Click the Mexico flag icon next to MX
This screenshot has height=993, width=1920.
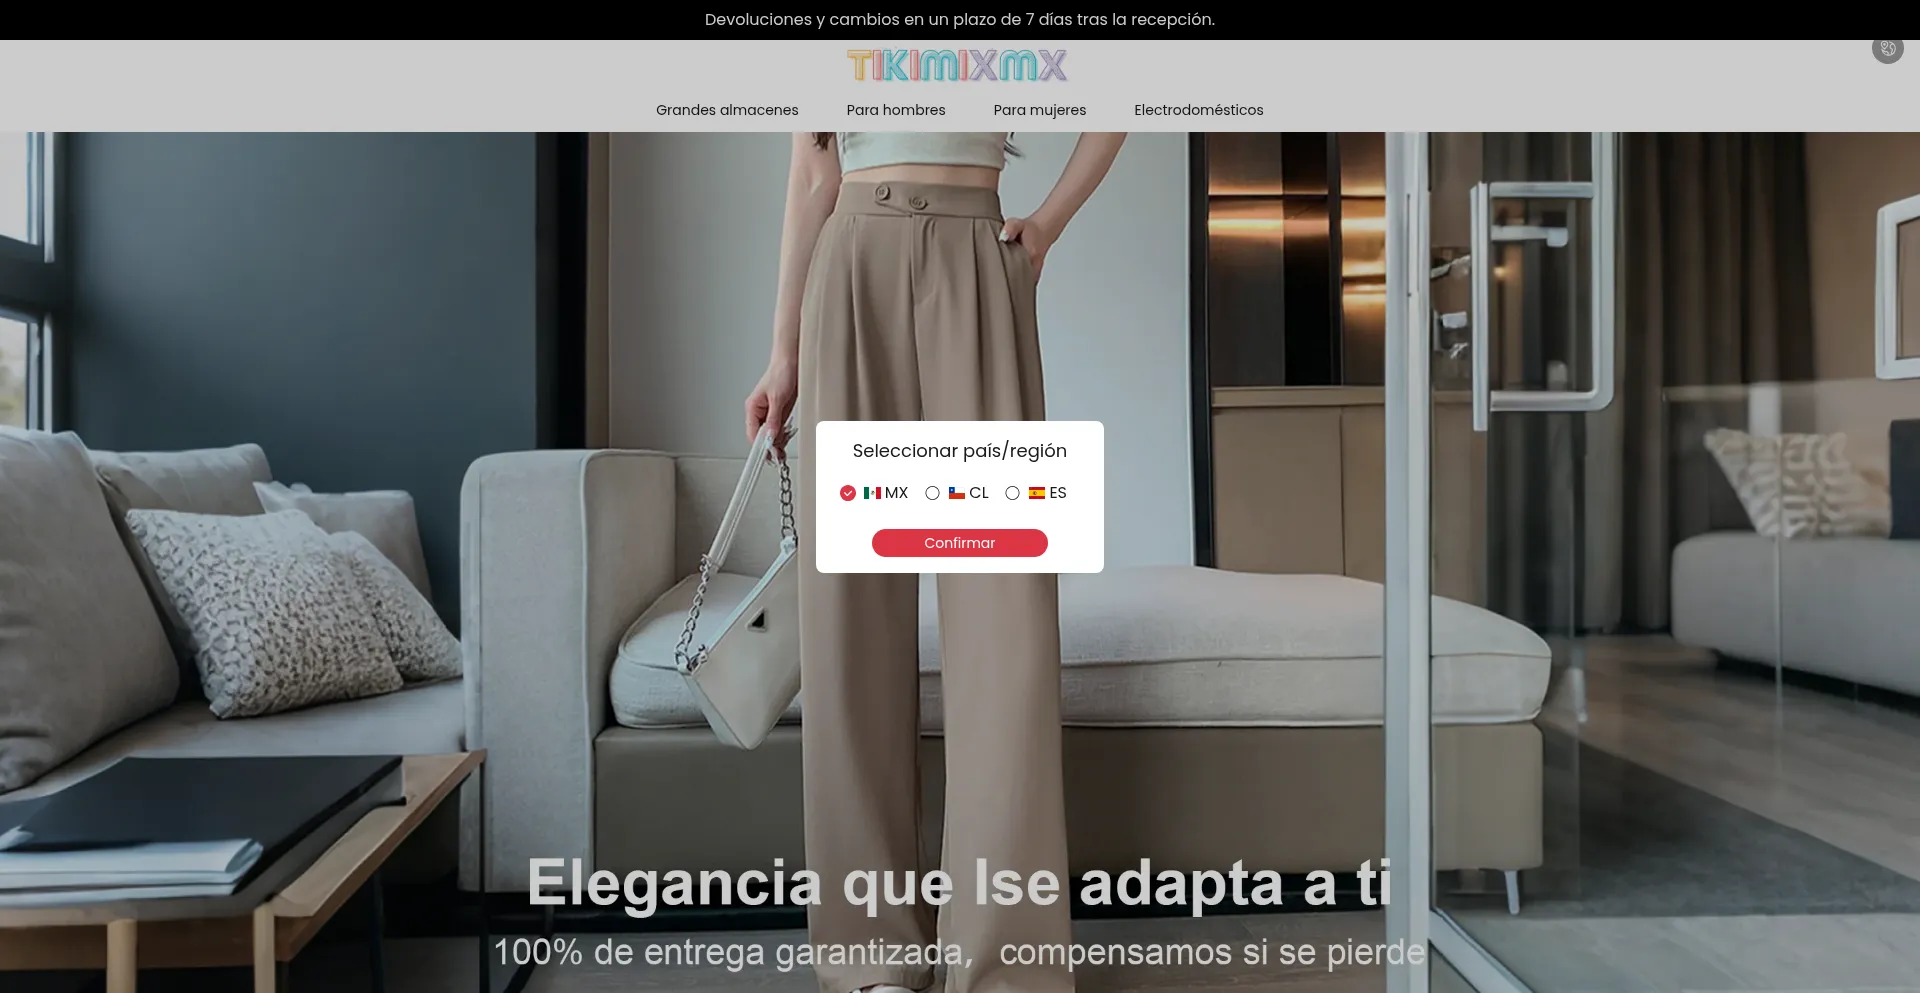pos(872,493)
